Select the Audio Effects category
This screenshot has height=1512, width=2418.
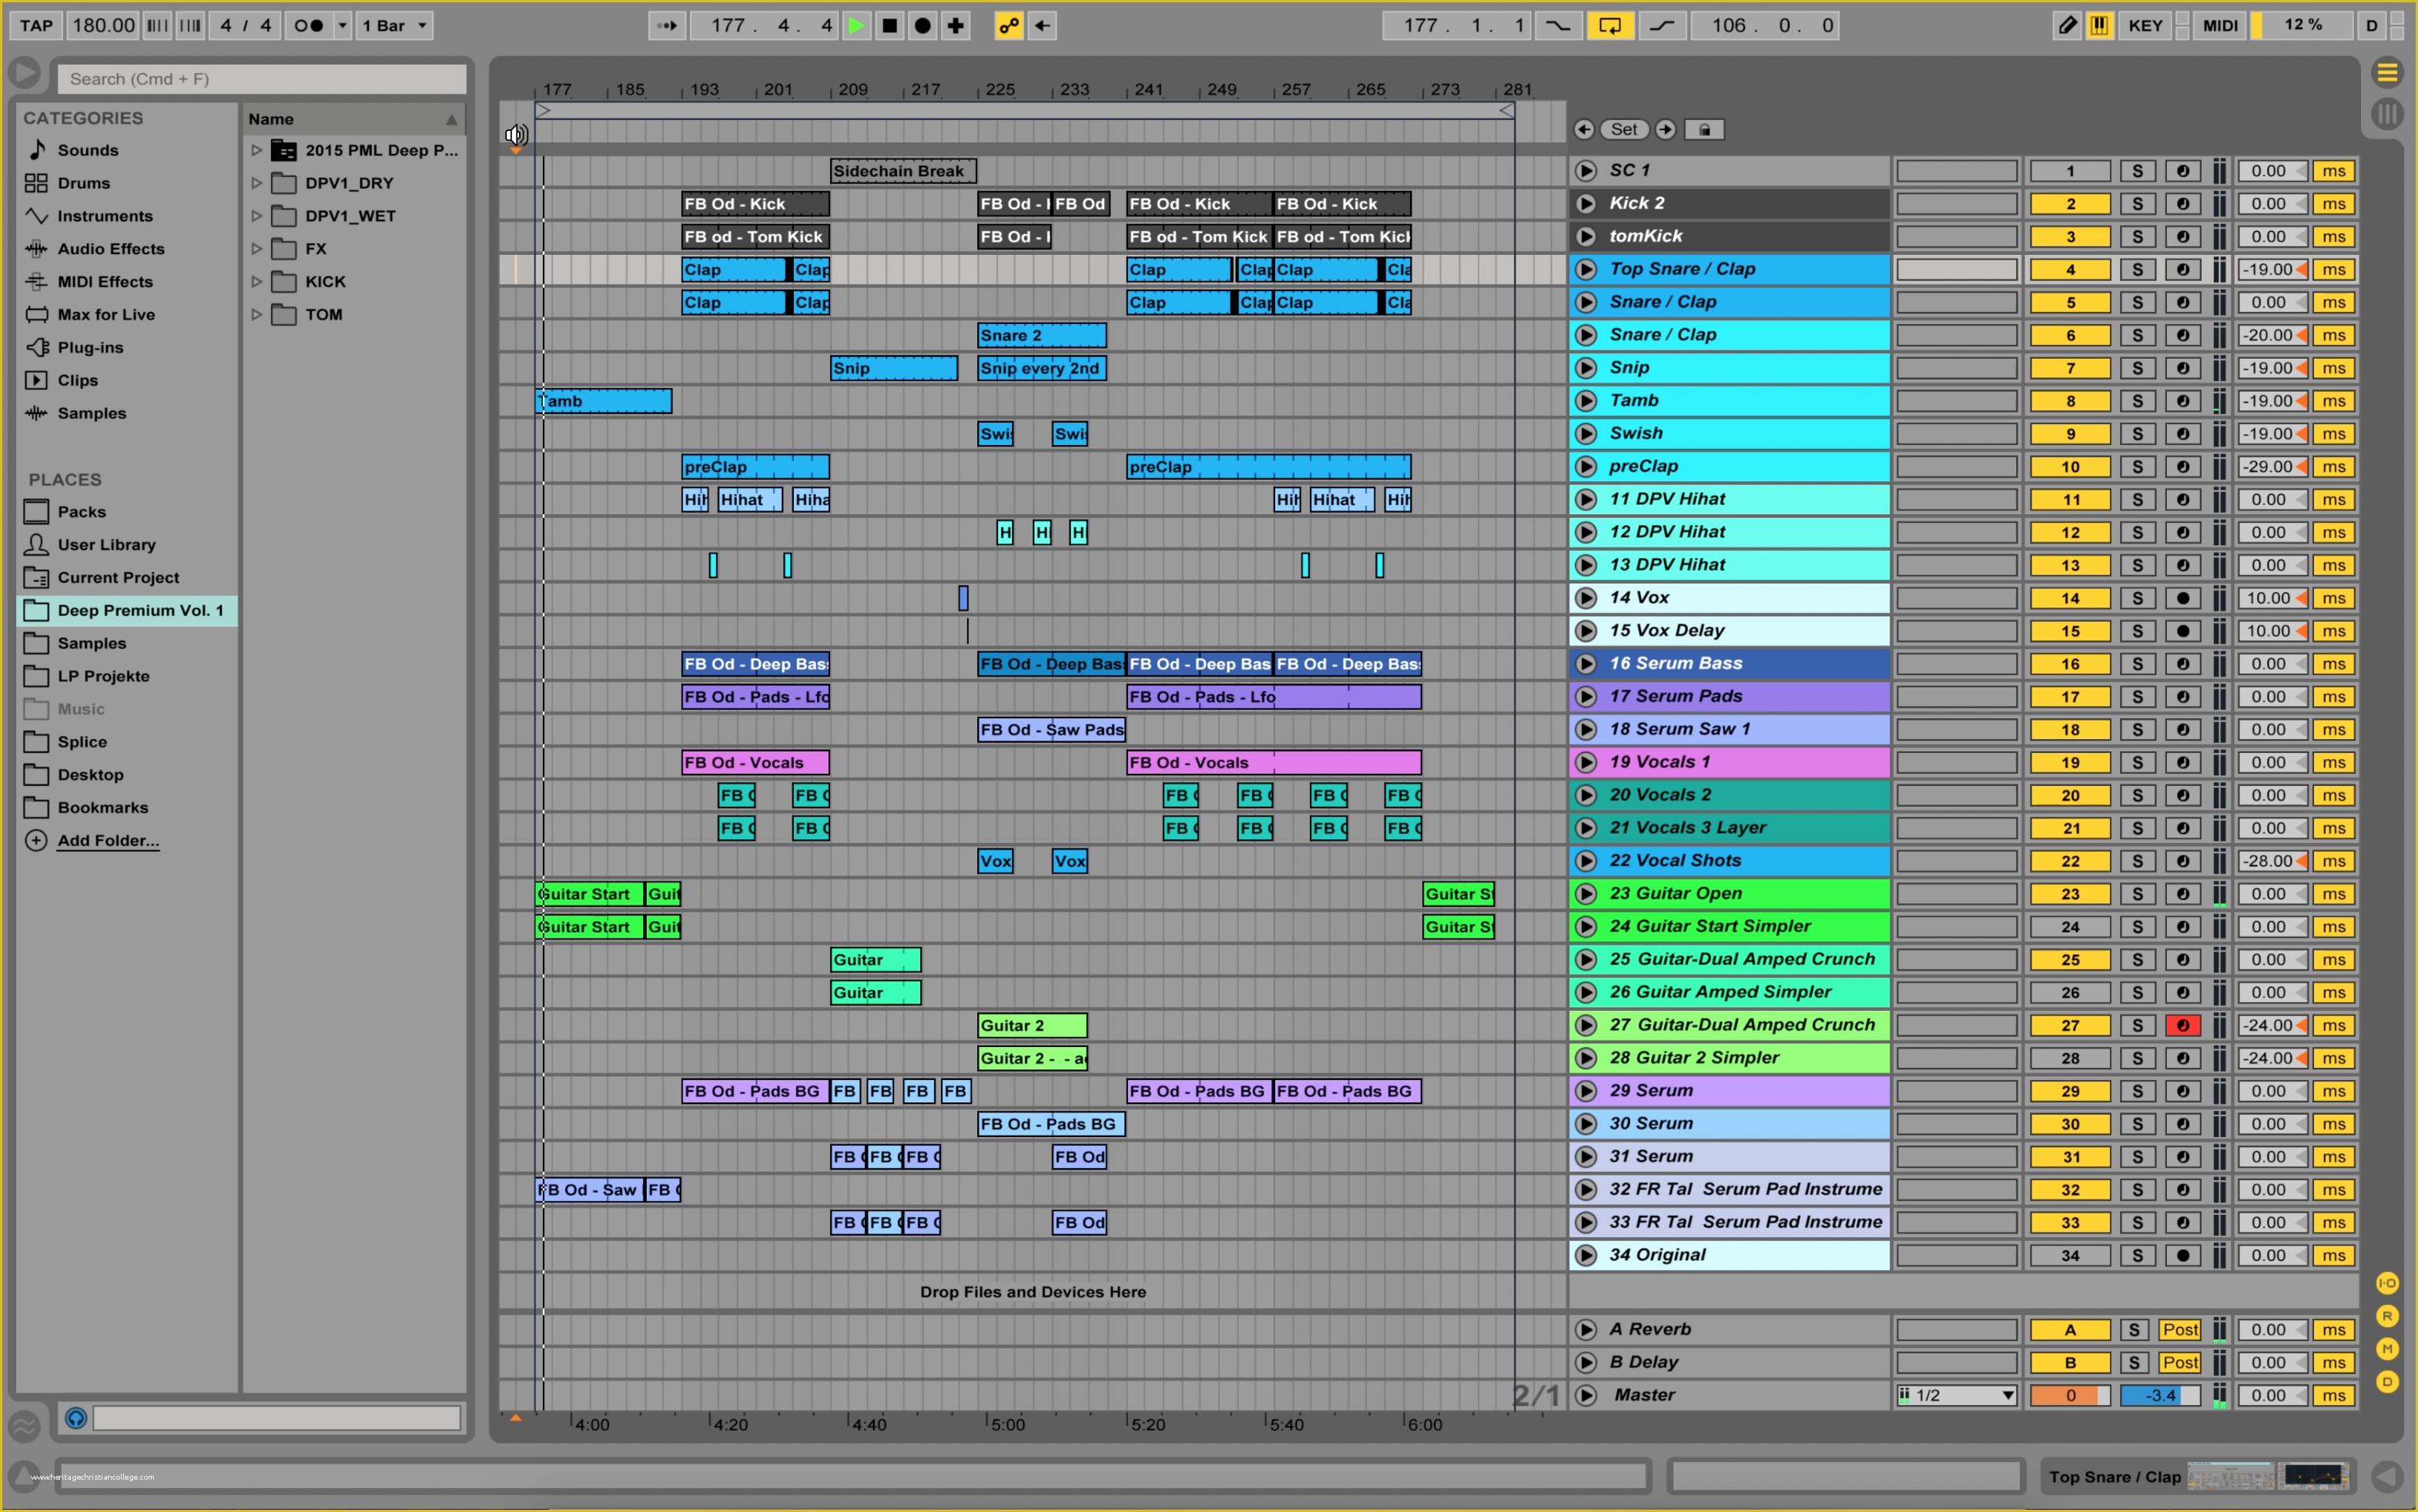(111, 249)
